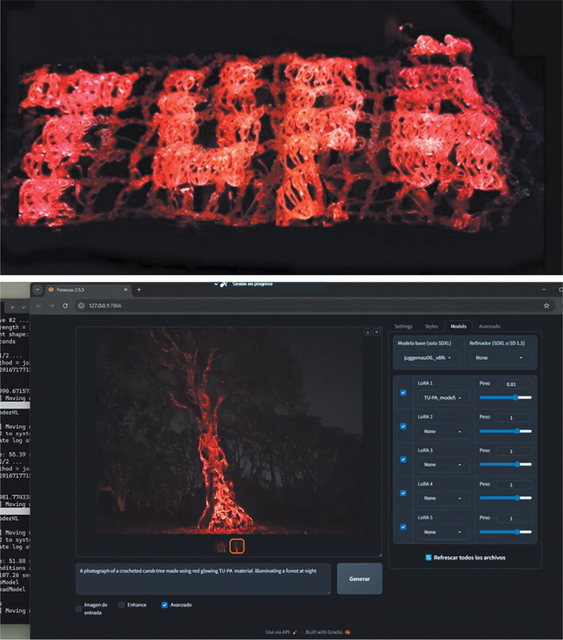Enable the Enhance checkbox

coord(122,605)
